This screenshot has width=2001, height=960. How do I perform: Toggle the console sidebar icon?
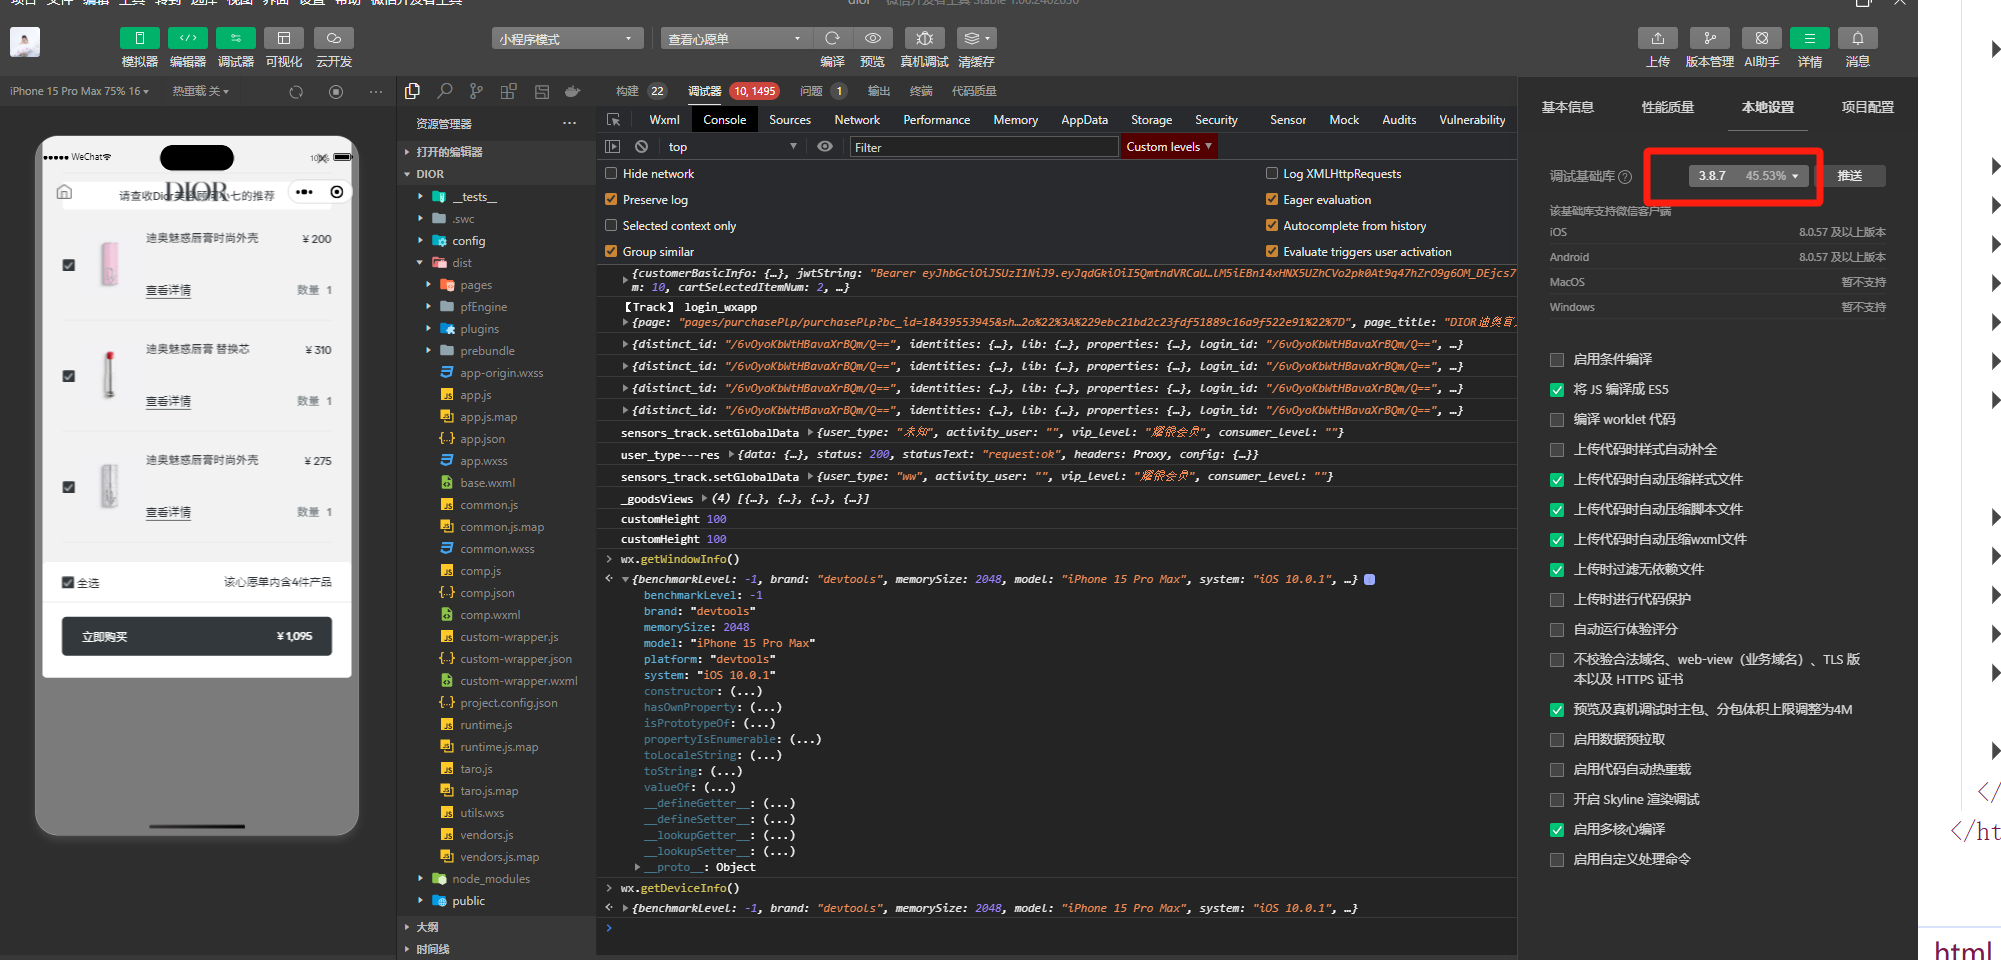613,147
